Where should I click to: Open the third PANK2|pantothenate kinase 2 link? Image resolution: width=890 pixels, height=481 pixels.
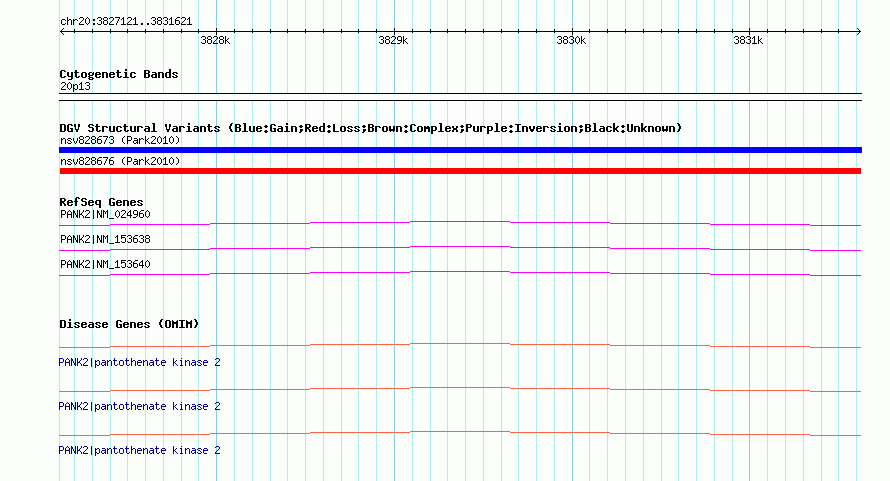point(139,450)
